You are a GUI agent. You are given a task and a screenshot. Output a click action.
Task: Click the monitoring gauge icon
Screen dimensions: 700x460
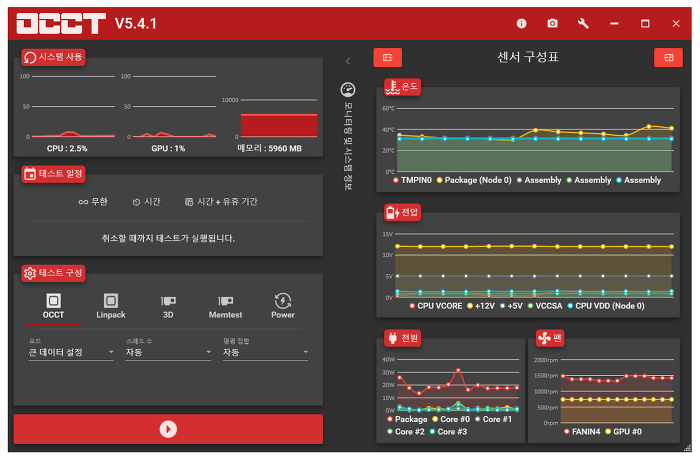click(x=348, y=90)
